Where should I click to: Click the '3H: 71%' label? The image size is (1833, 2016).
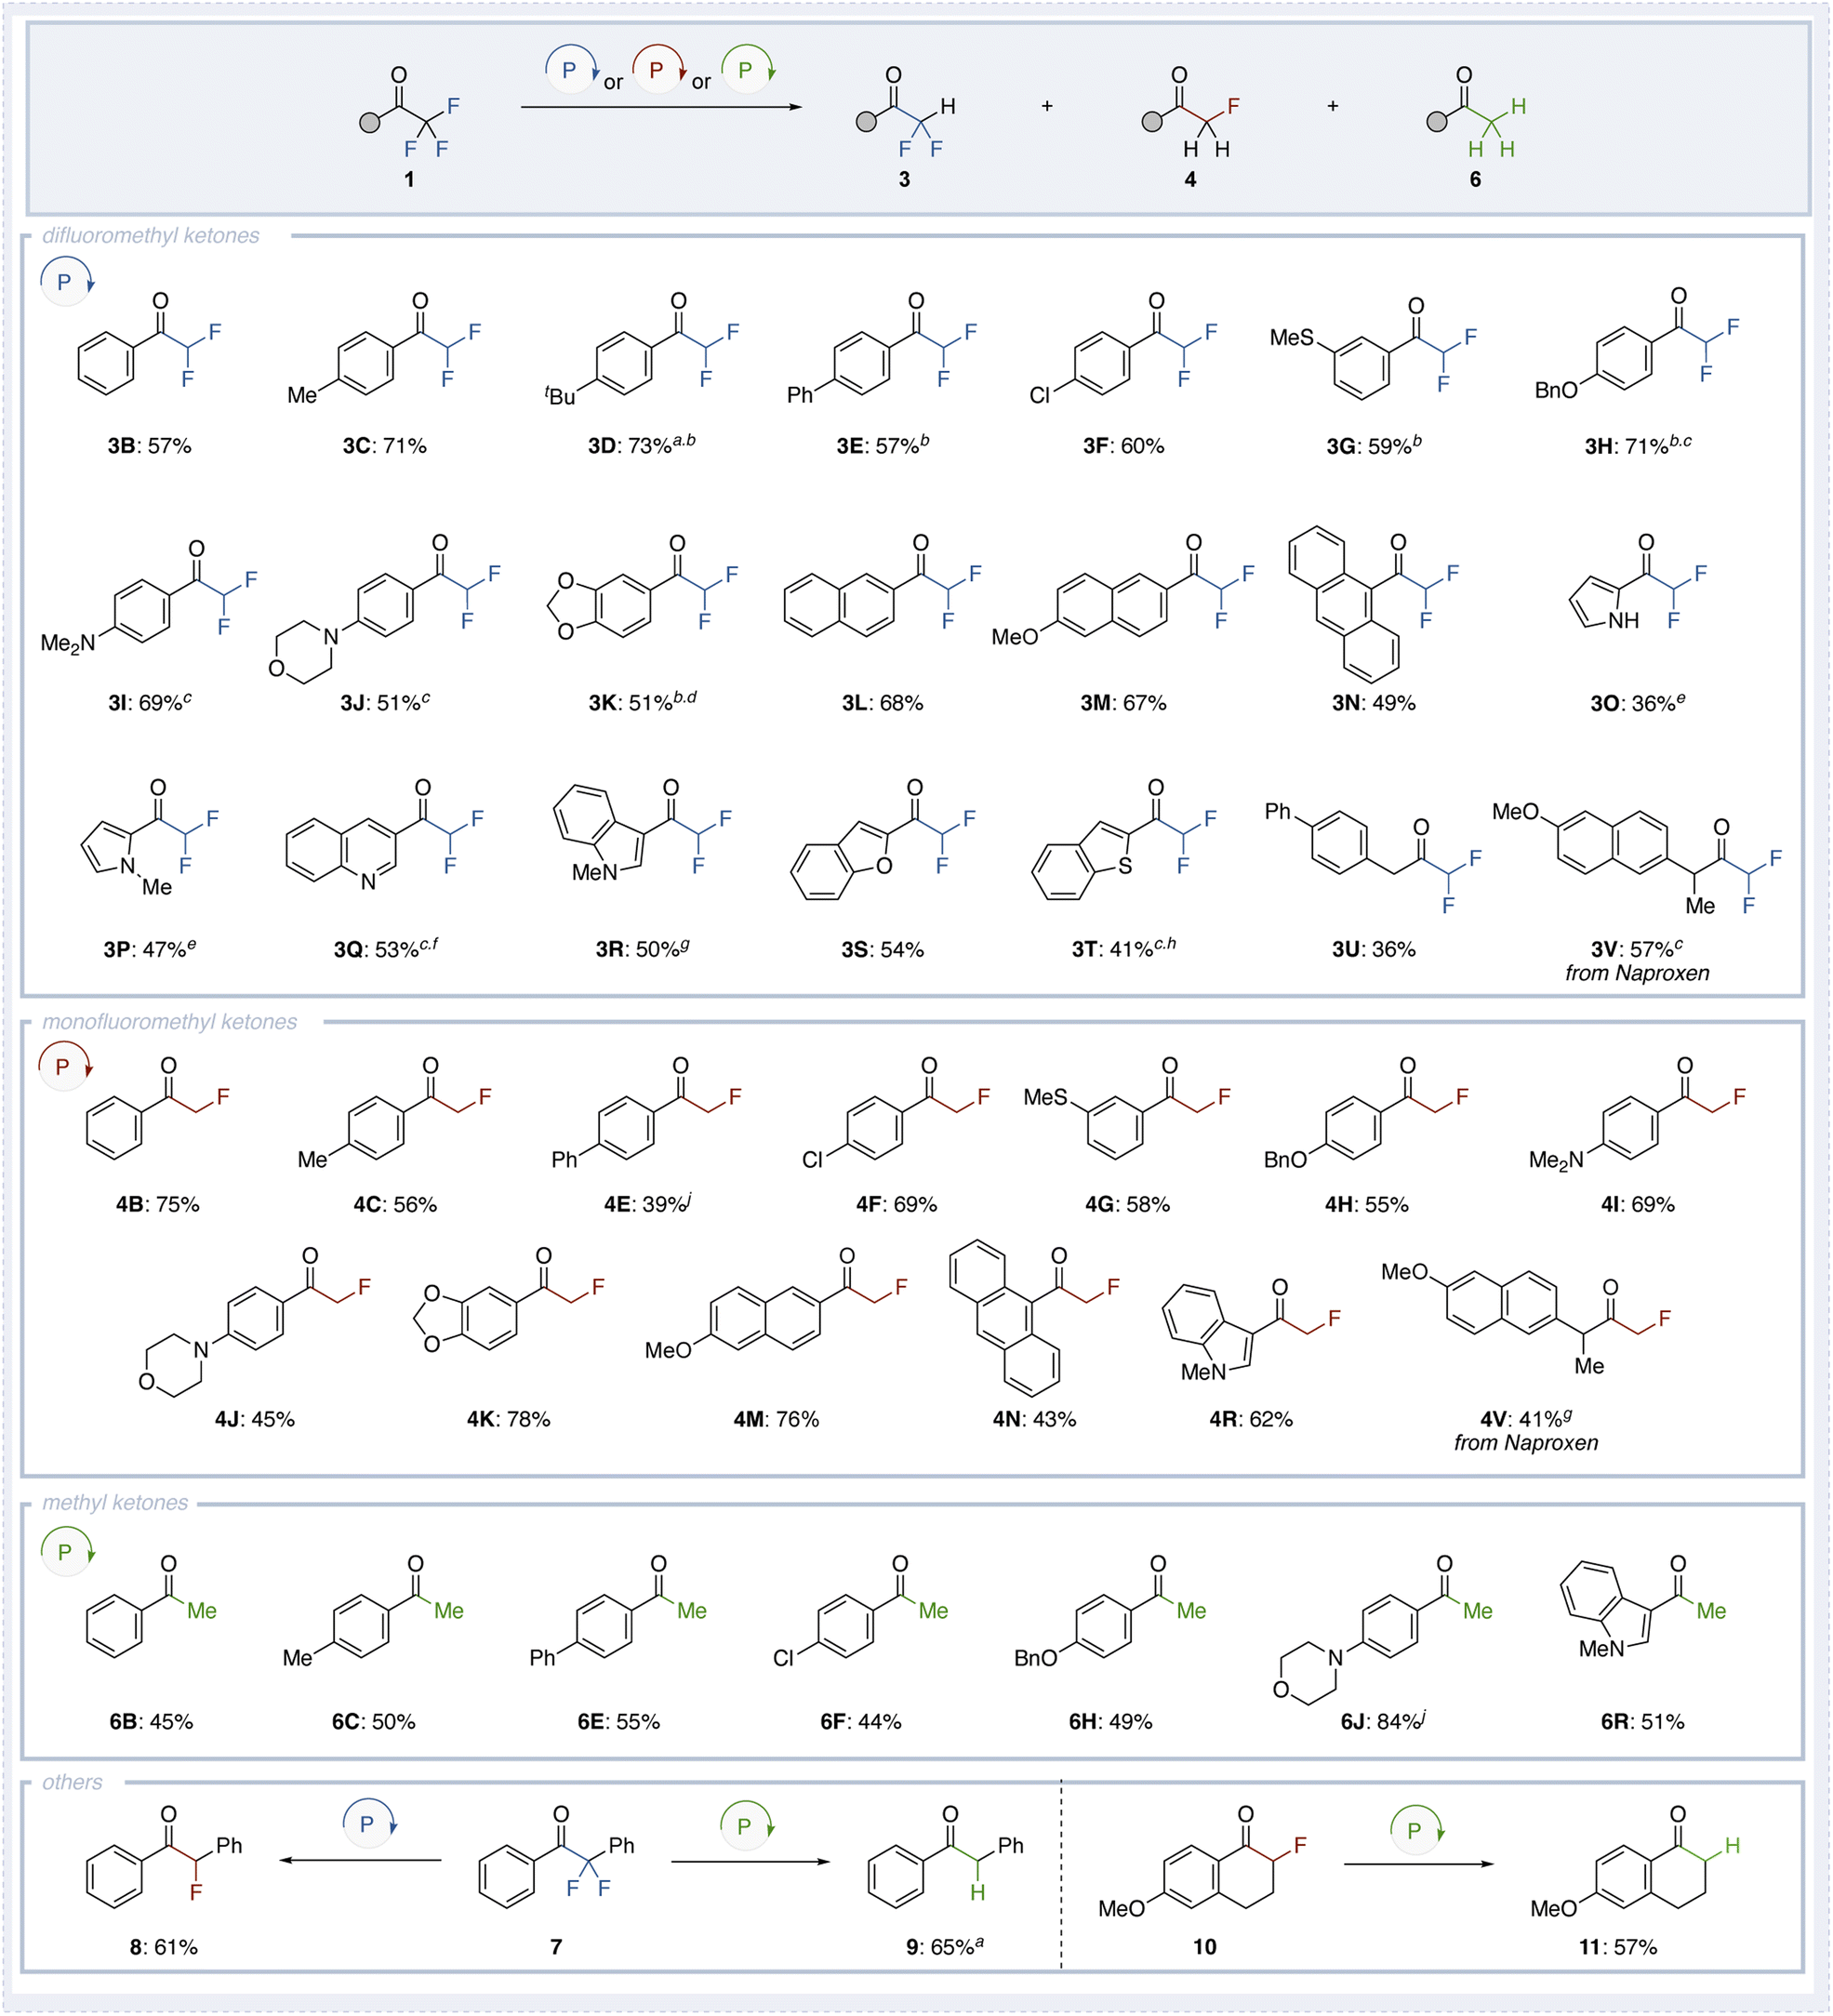pos(1638,444)
